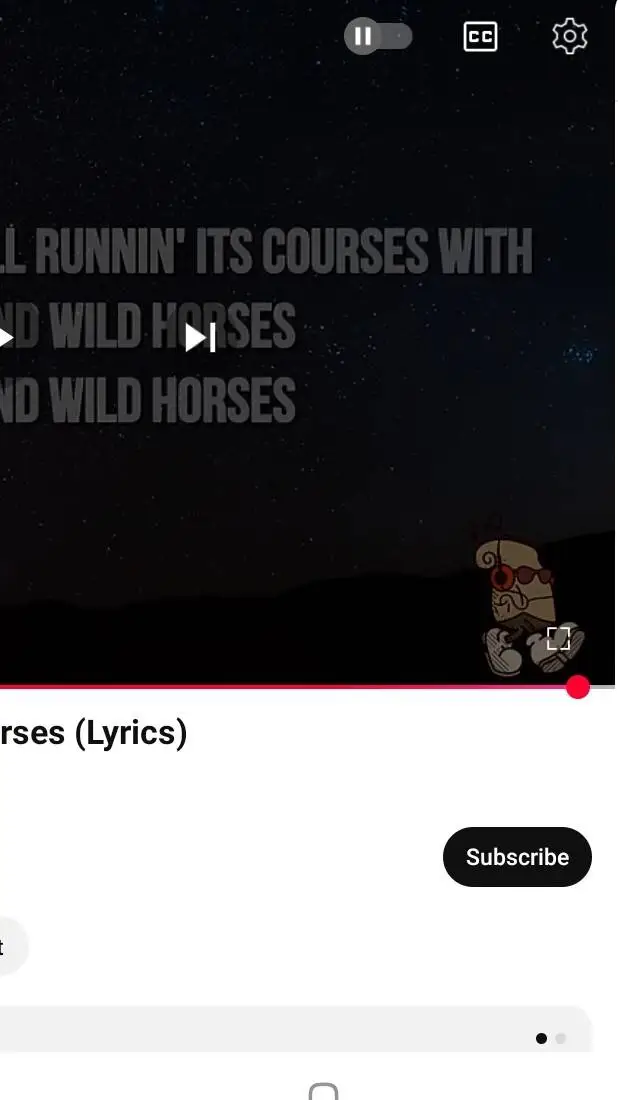Subscribe to the channel
Image resolution: width=618 pixels, height=1100 pixels.
tap(517, 857)
